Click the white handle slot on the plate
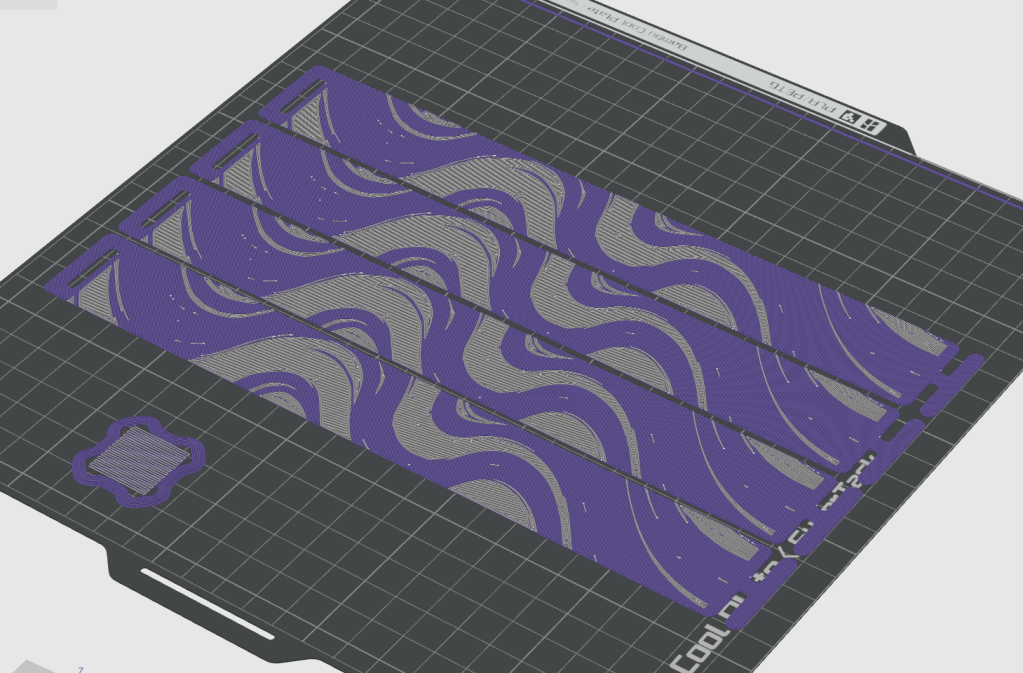Screen dimensions: 1023x673 coord(207,603)
